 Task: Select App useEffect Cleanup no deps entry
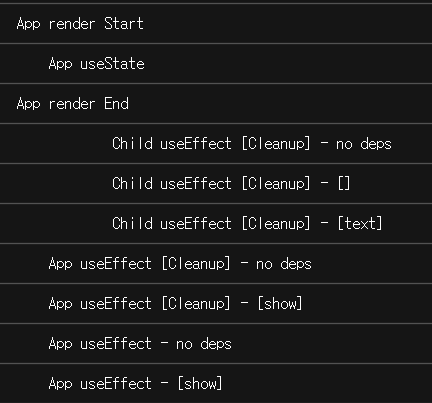[x=216, y=264]
